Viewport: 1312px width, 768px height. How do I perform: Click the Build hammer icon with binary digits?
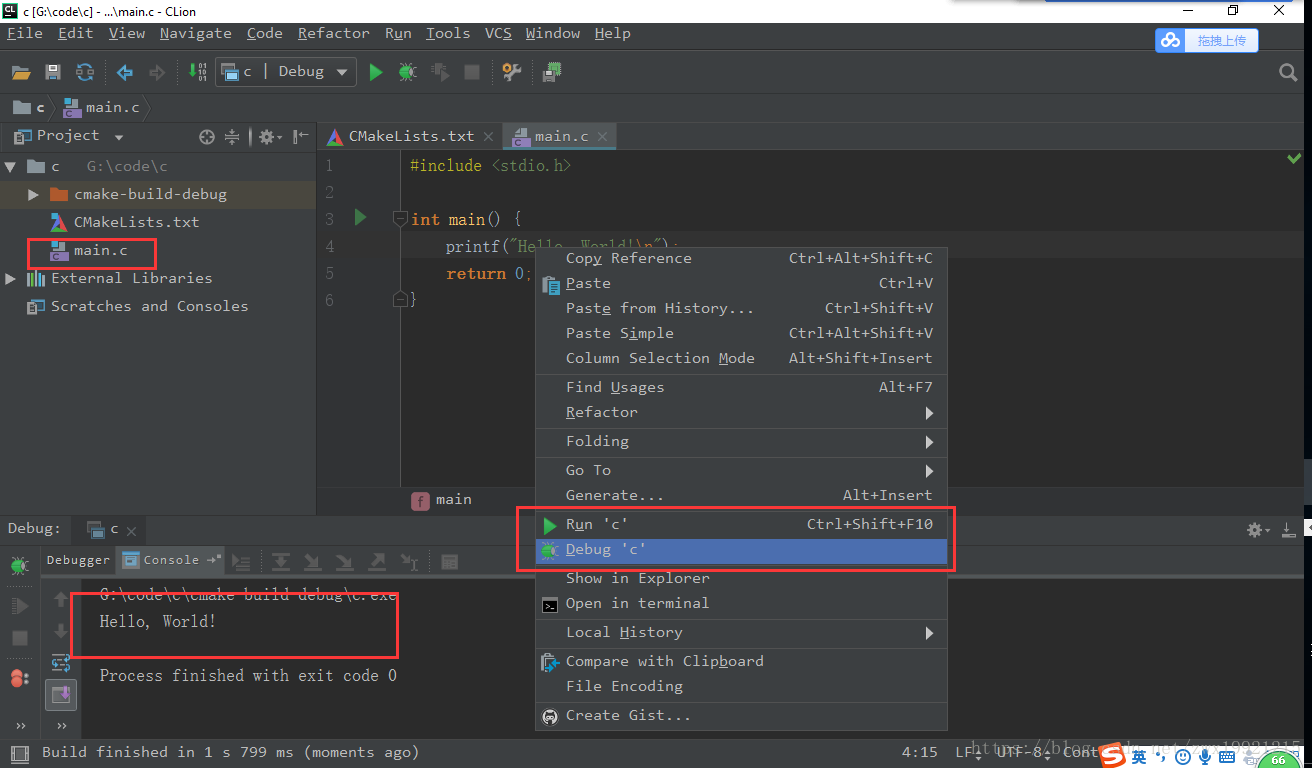[197, 72]
